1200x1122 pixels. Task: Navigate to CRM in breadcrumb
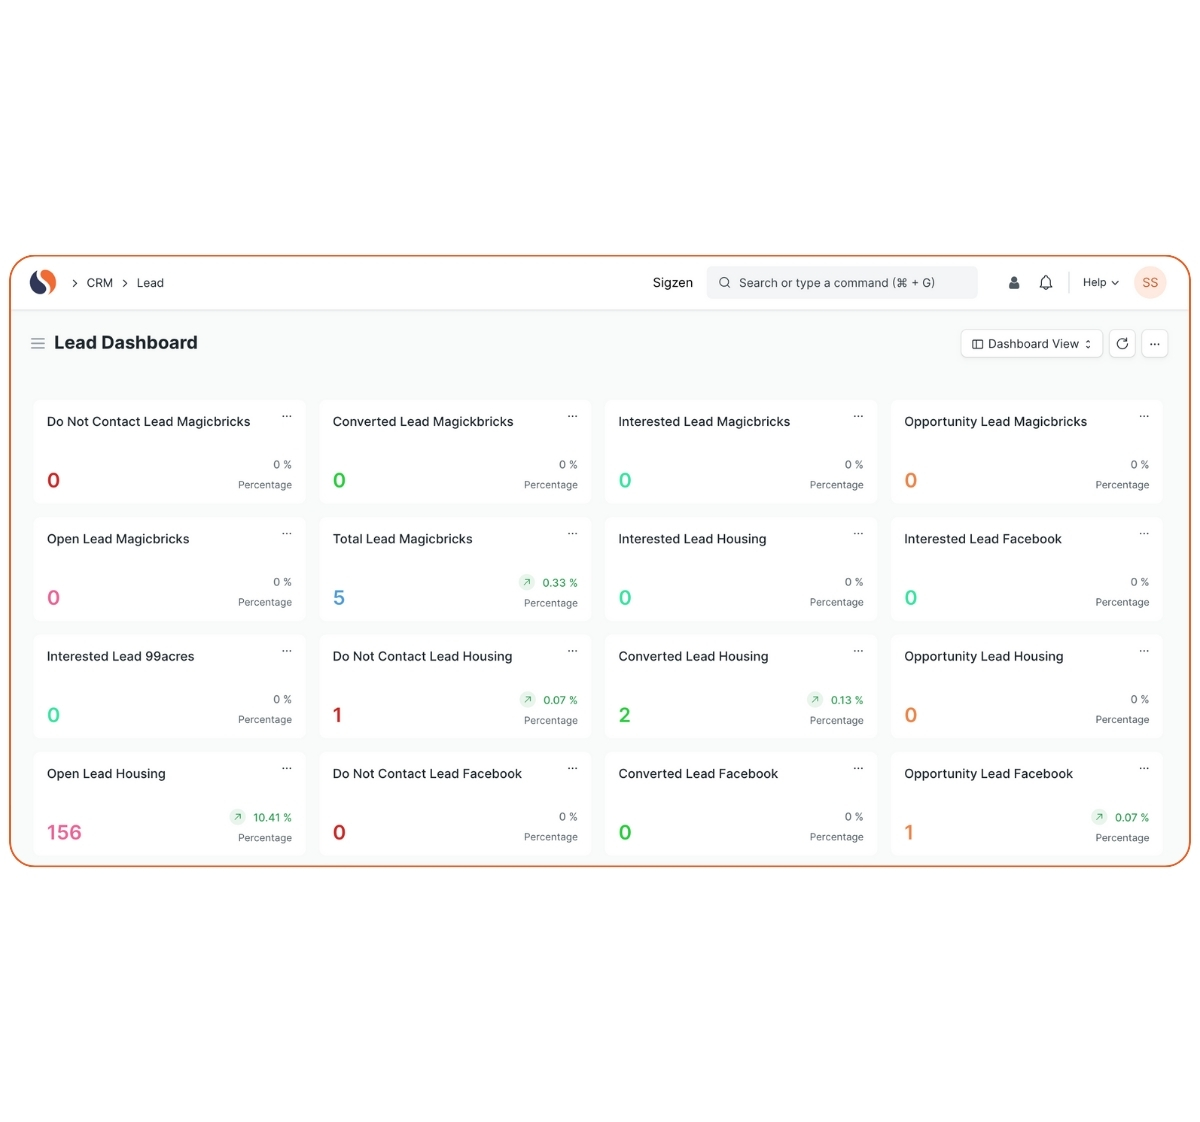pyautogui.click(x=100, y=284)
